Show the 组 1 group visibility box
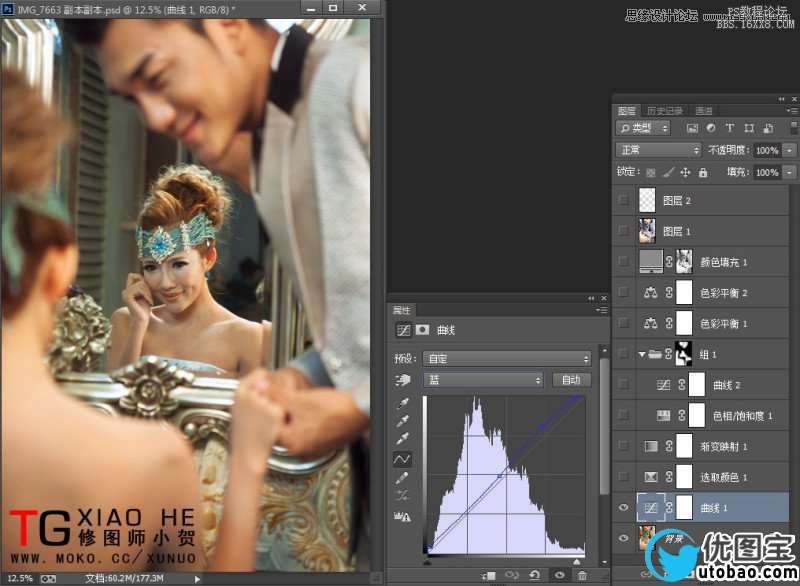 (623, 353)
